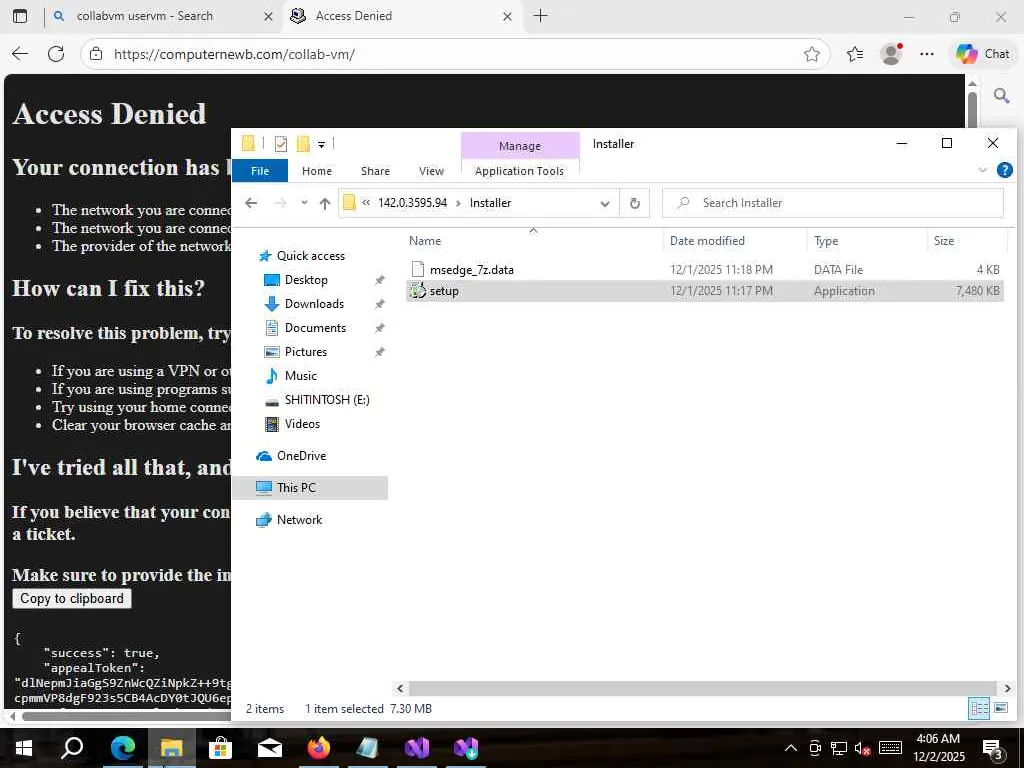Image resolution: width=1024 pixels, height=768 pixels.
Task: Click the site info lock icon
Action: 96,54
